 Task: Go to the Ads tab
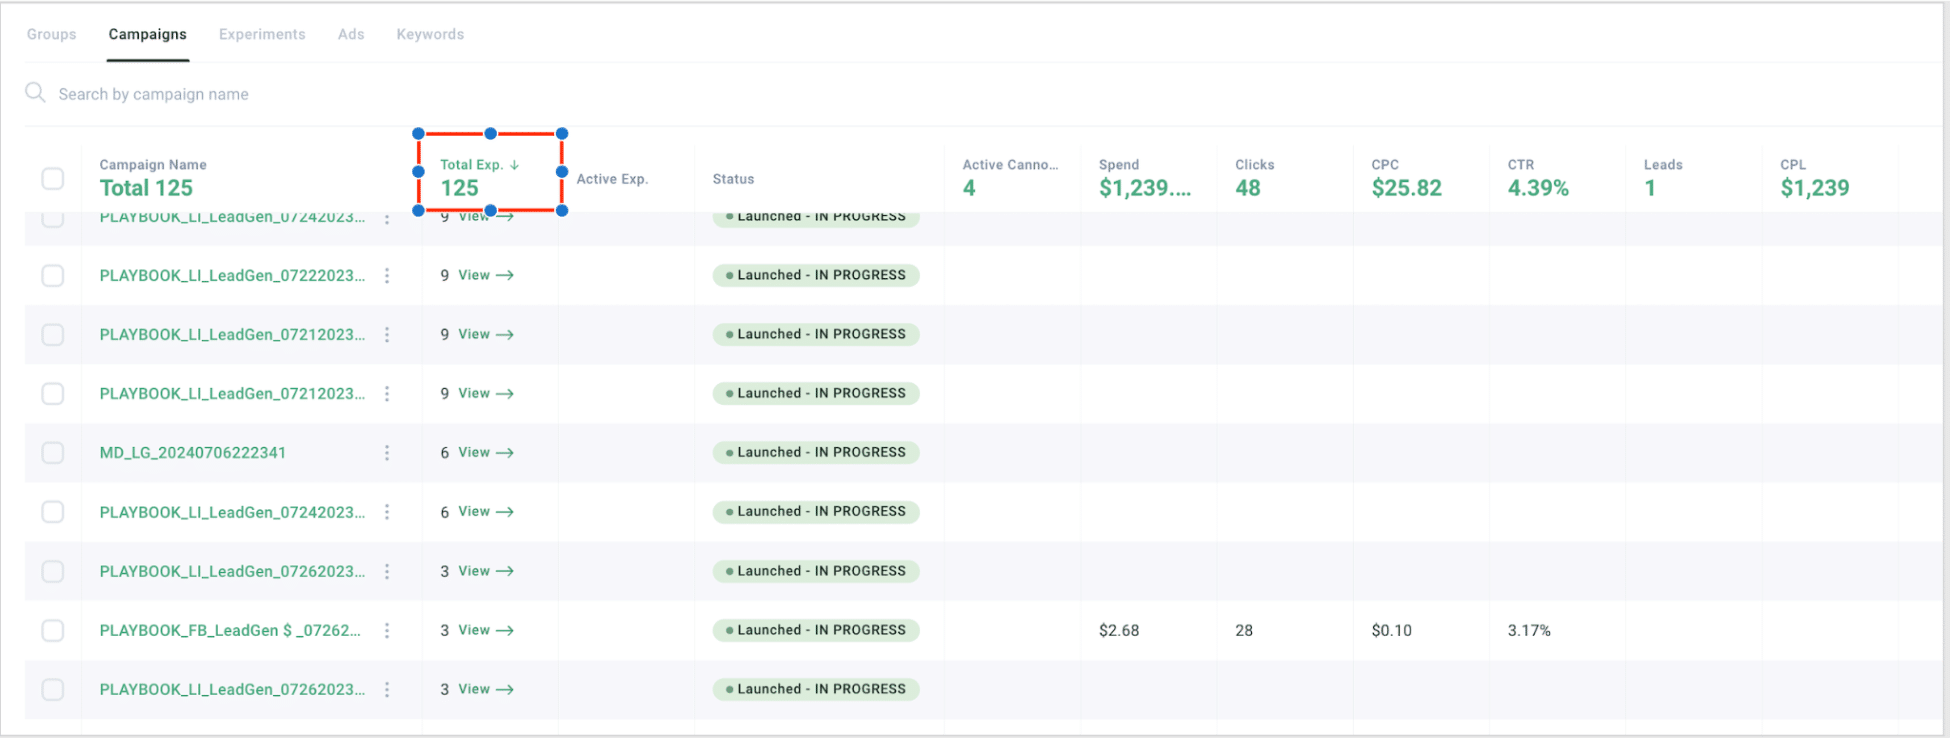(x=351, y=34)
